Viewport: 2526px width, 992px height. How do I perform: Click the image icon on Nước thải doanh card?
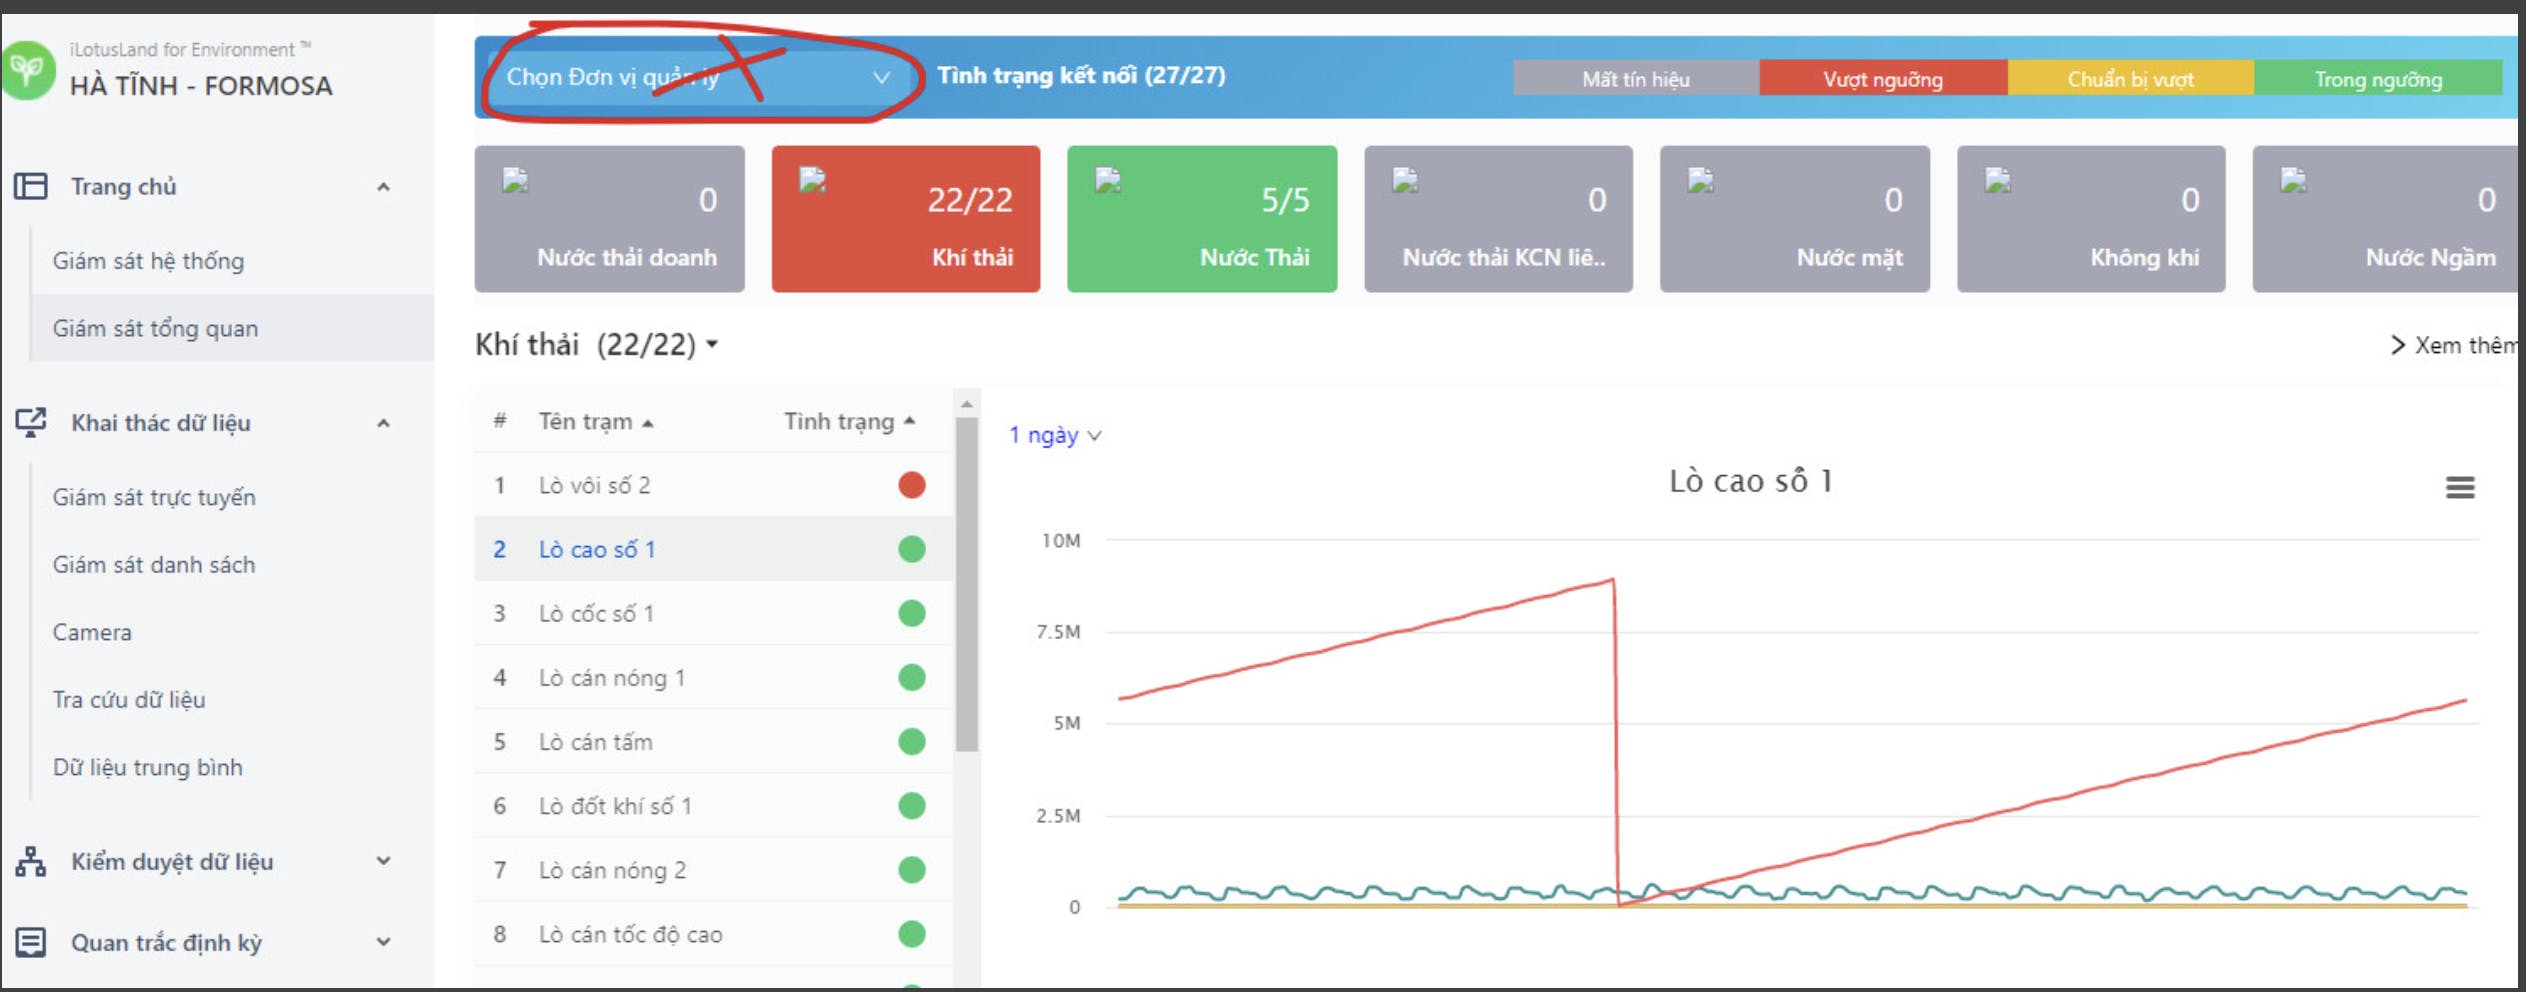click(x=515, y=180)
